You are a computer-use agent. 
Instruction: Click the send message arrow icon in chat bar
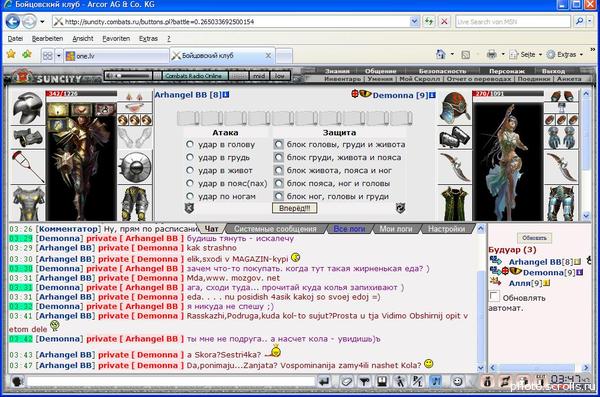pyautogui.click(x=324, y=381)
